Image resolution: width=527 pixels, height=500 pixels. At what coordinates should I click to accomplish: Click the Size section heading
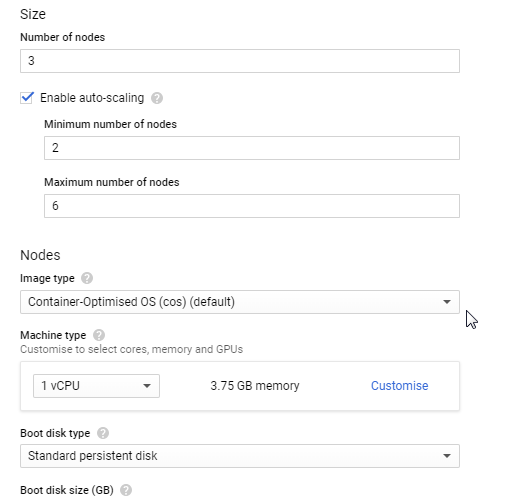pos(33,14)
